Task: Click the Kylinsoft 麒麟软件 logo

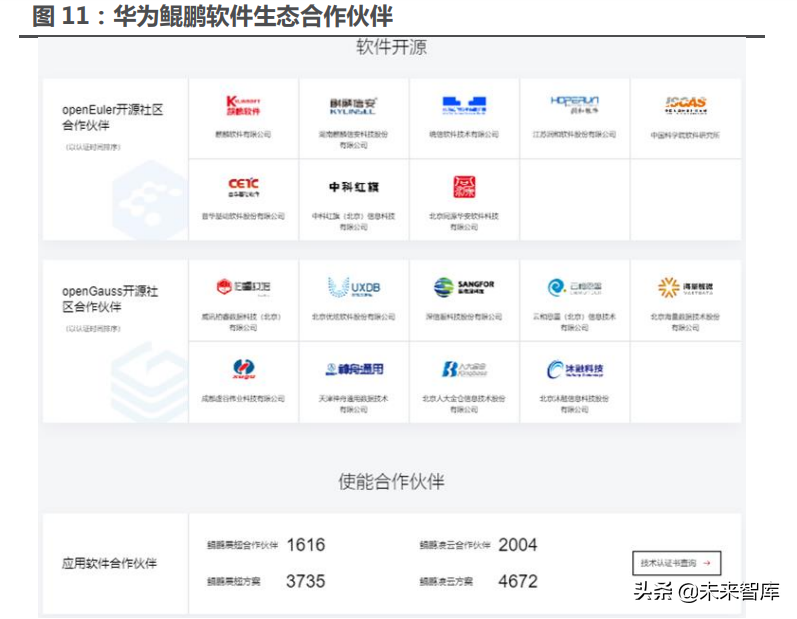Action: tap(243, 105)
